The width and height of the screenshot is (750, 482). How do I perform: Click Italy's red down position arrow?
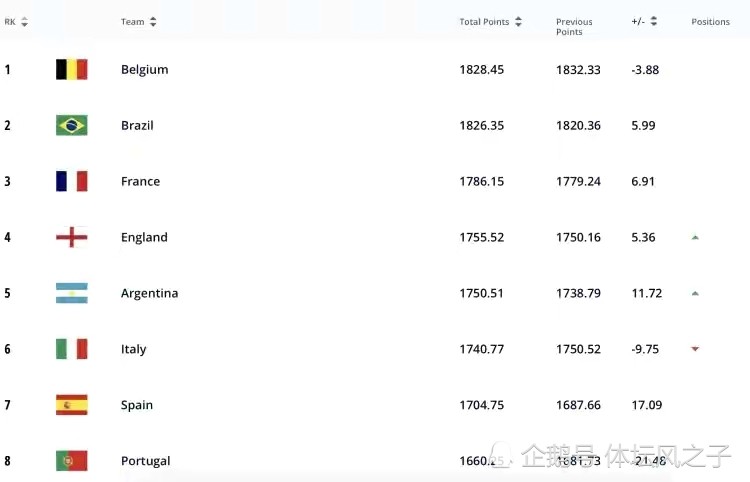click(x=695, y=349)
